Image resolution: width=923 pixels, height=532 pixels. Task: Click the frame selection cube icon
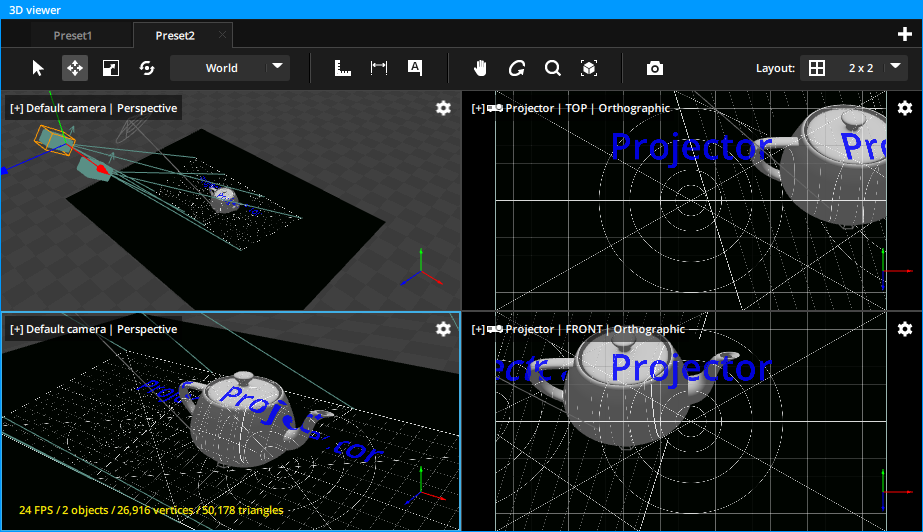pyautogui.click(x=589, y=68)
